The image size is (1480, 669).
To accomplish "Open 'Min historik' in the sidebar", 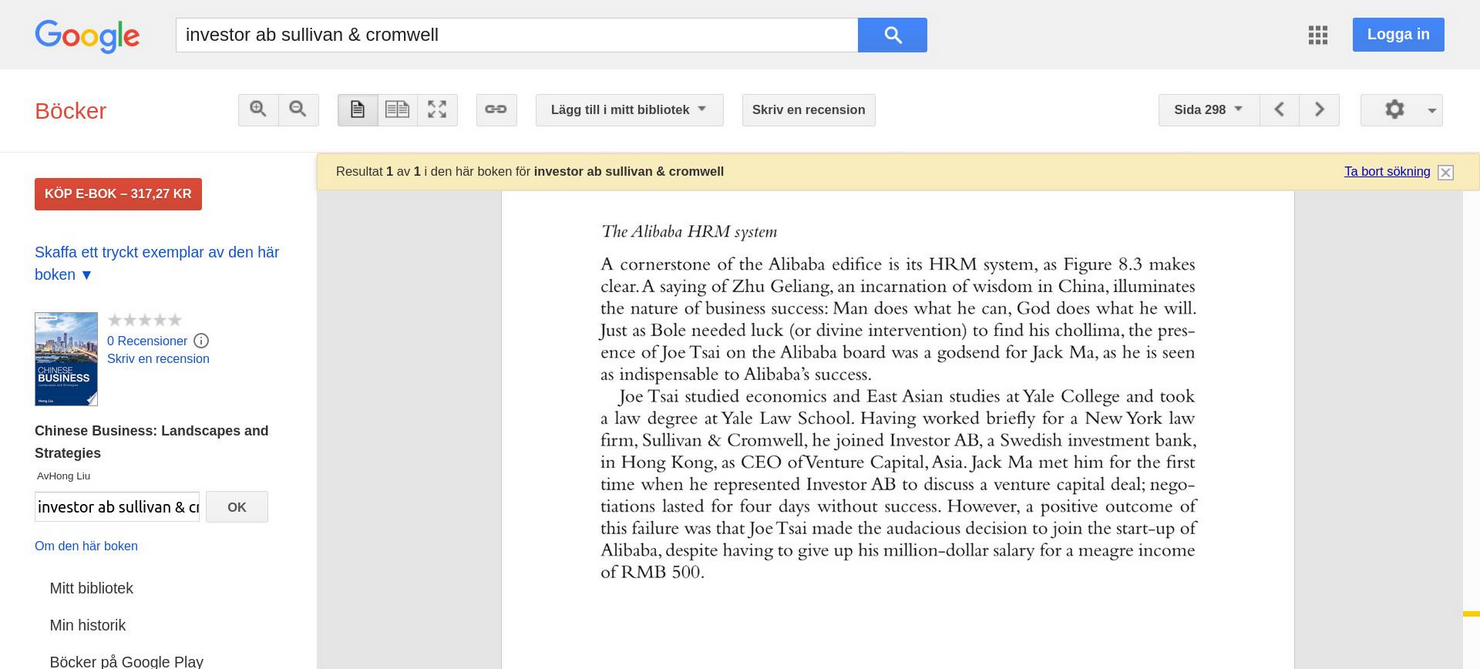I will pyautogui.click(x=88, y=626).
